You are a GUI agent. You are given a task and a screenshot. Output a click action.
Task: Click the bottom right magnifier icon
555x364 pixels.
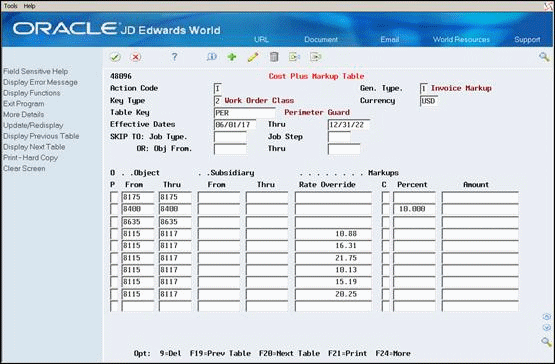point(546,342)
